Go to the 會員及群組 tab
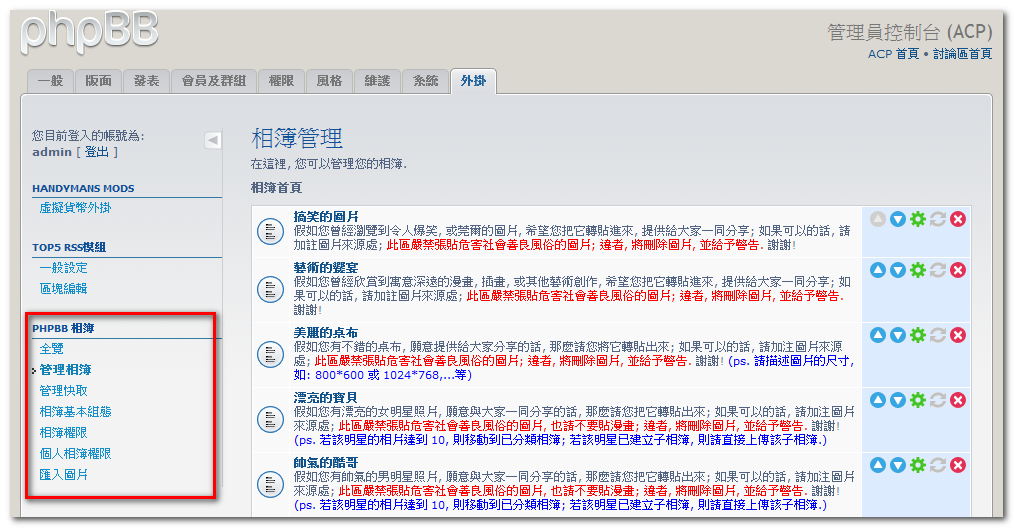This screenshot has height=528, width=1014. 213,81
